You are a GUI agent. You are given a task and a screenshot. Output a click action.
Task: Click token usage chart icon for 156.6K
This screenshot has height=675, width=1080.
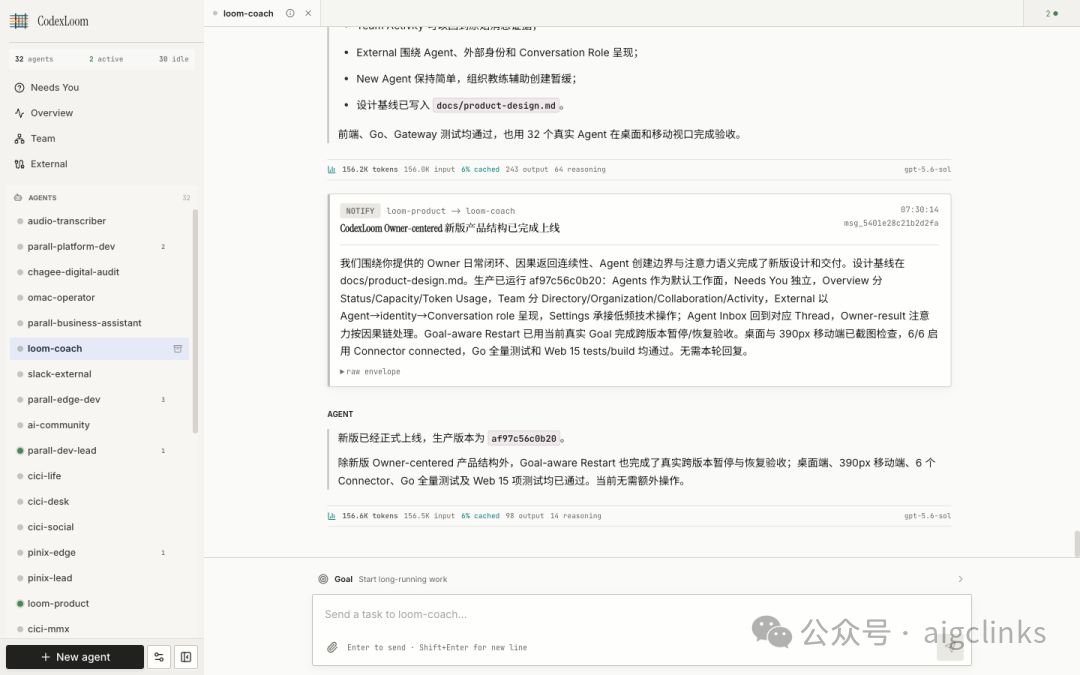[331, 516]
